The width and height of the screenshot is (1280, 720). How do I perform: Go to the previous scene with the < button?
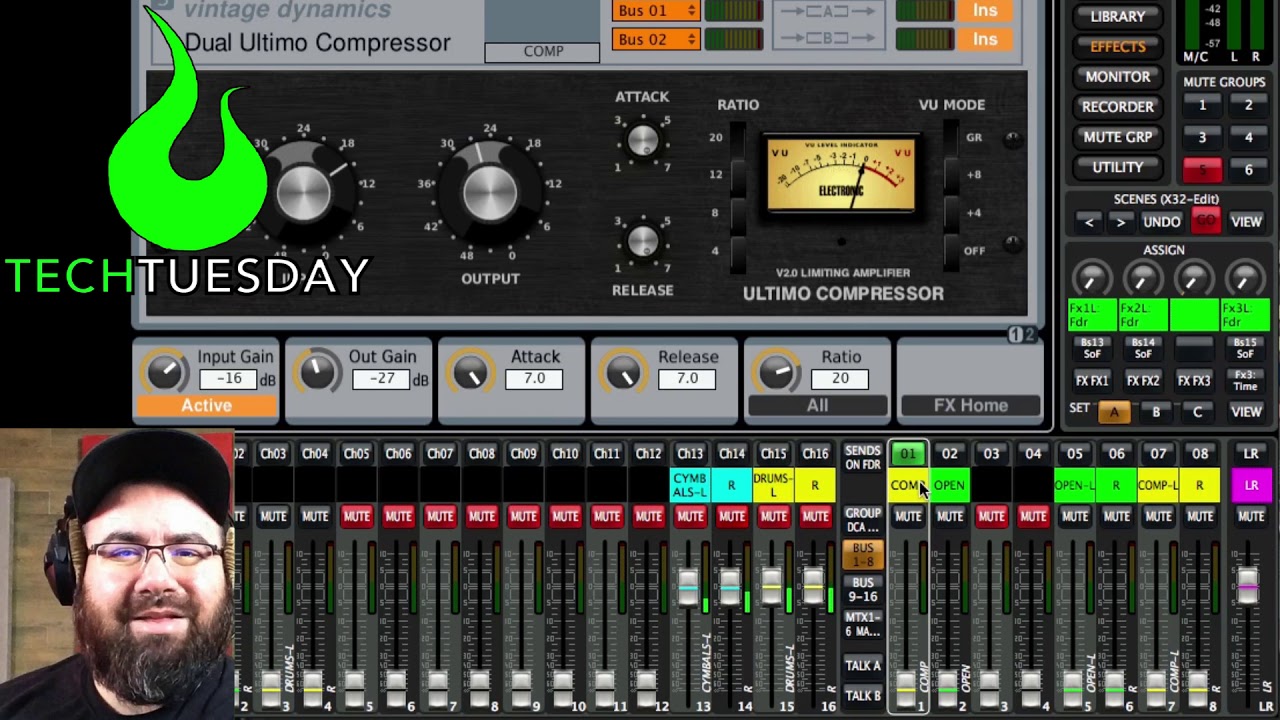(1090, 222)
